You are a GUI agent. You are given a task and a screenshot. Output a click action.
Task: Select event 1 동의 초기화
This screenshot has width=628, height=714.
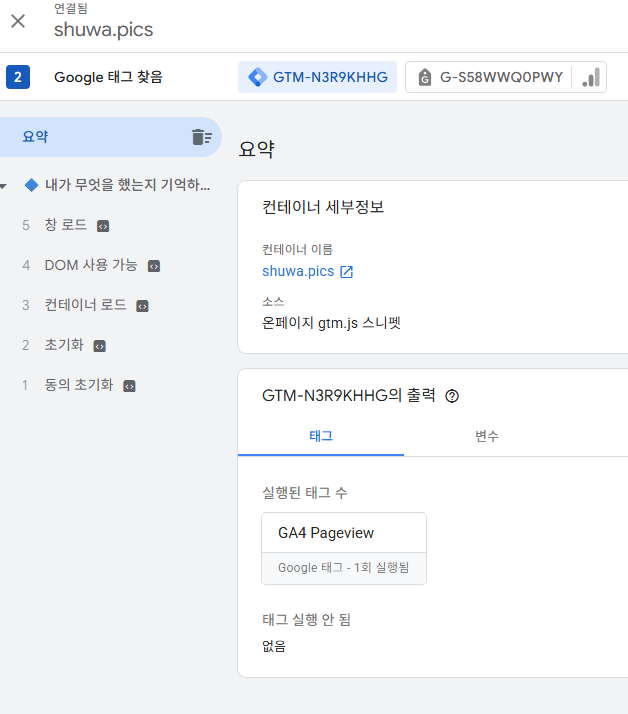click(x=78, y=385)
